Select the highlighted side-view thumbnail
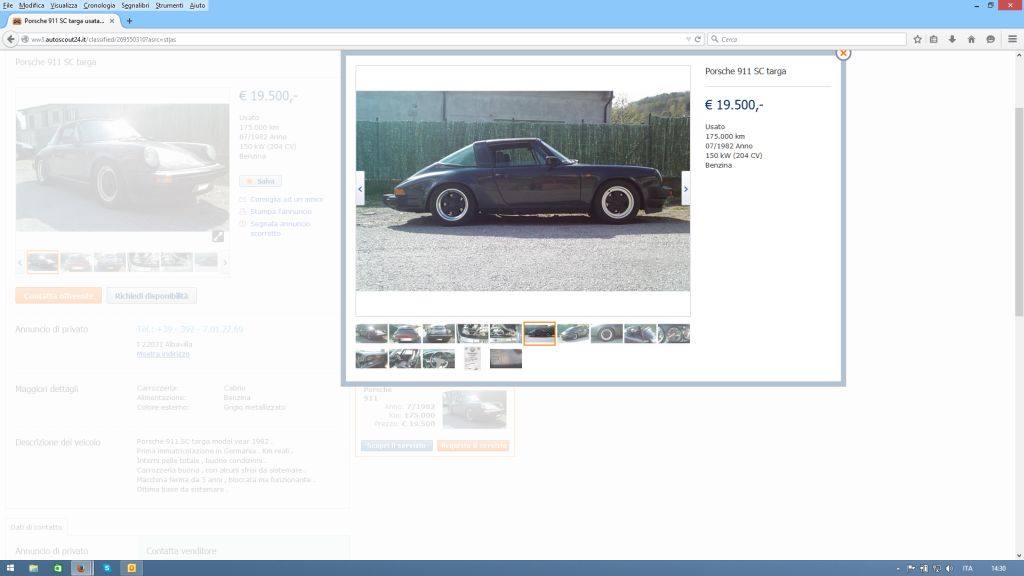This screenshot has height=576, width=1024. pos(539,334)
